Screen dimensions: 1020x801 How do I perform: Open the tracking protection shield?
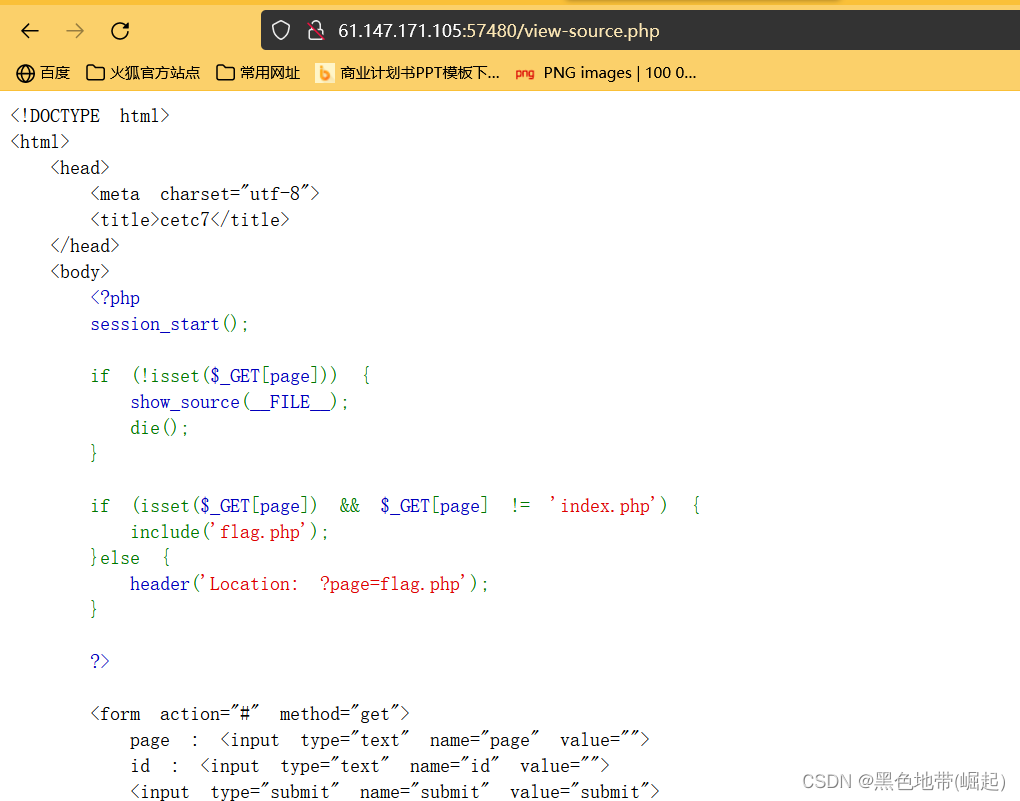point(281,31)
